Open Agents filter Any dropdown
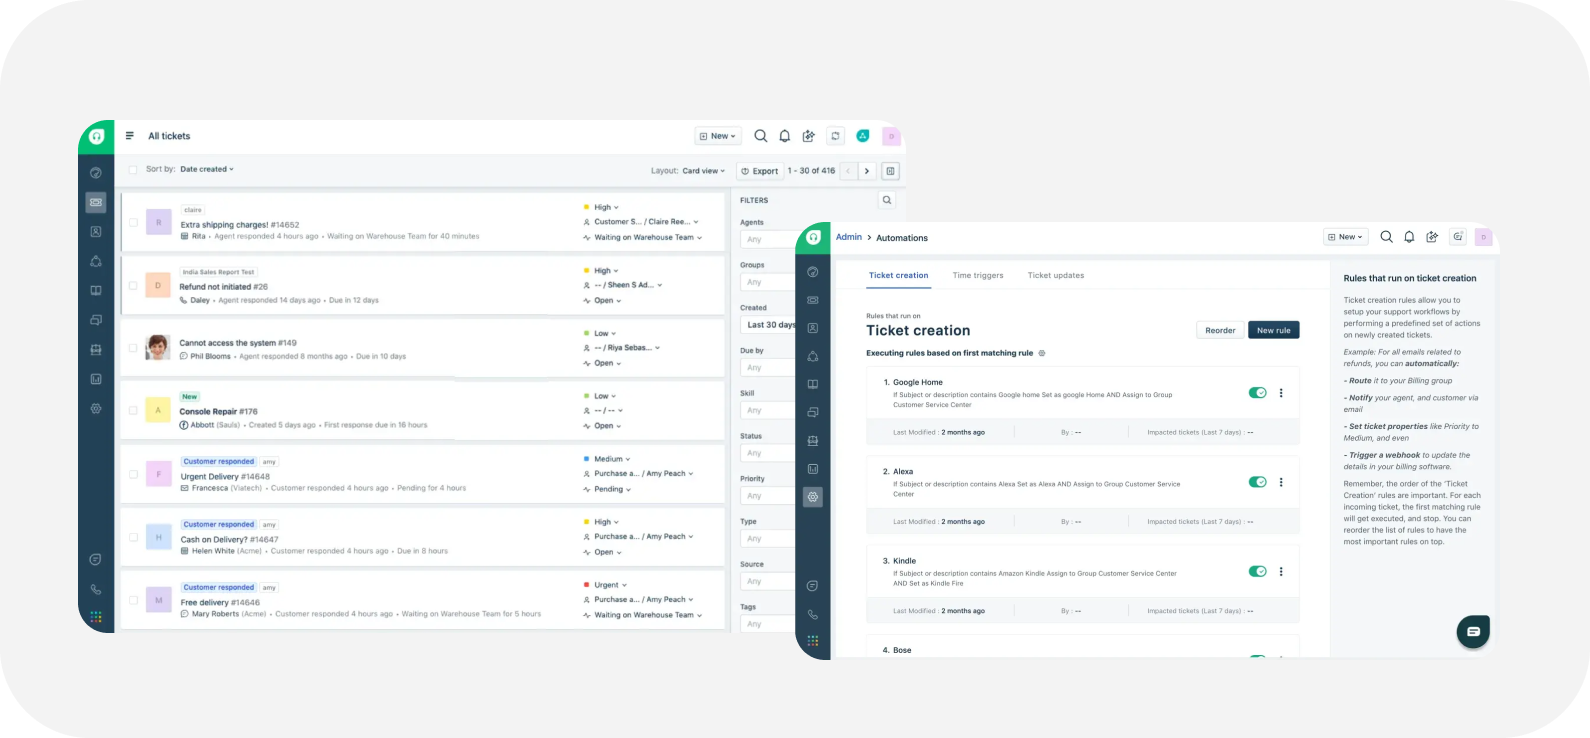Image resolution: width=1590 pixels, height=738 pixels. point(768,239)
